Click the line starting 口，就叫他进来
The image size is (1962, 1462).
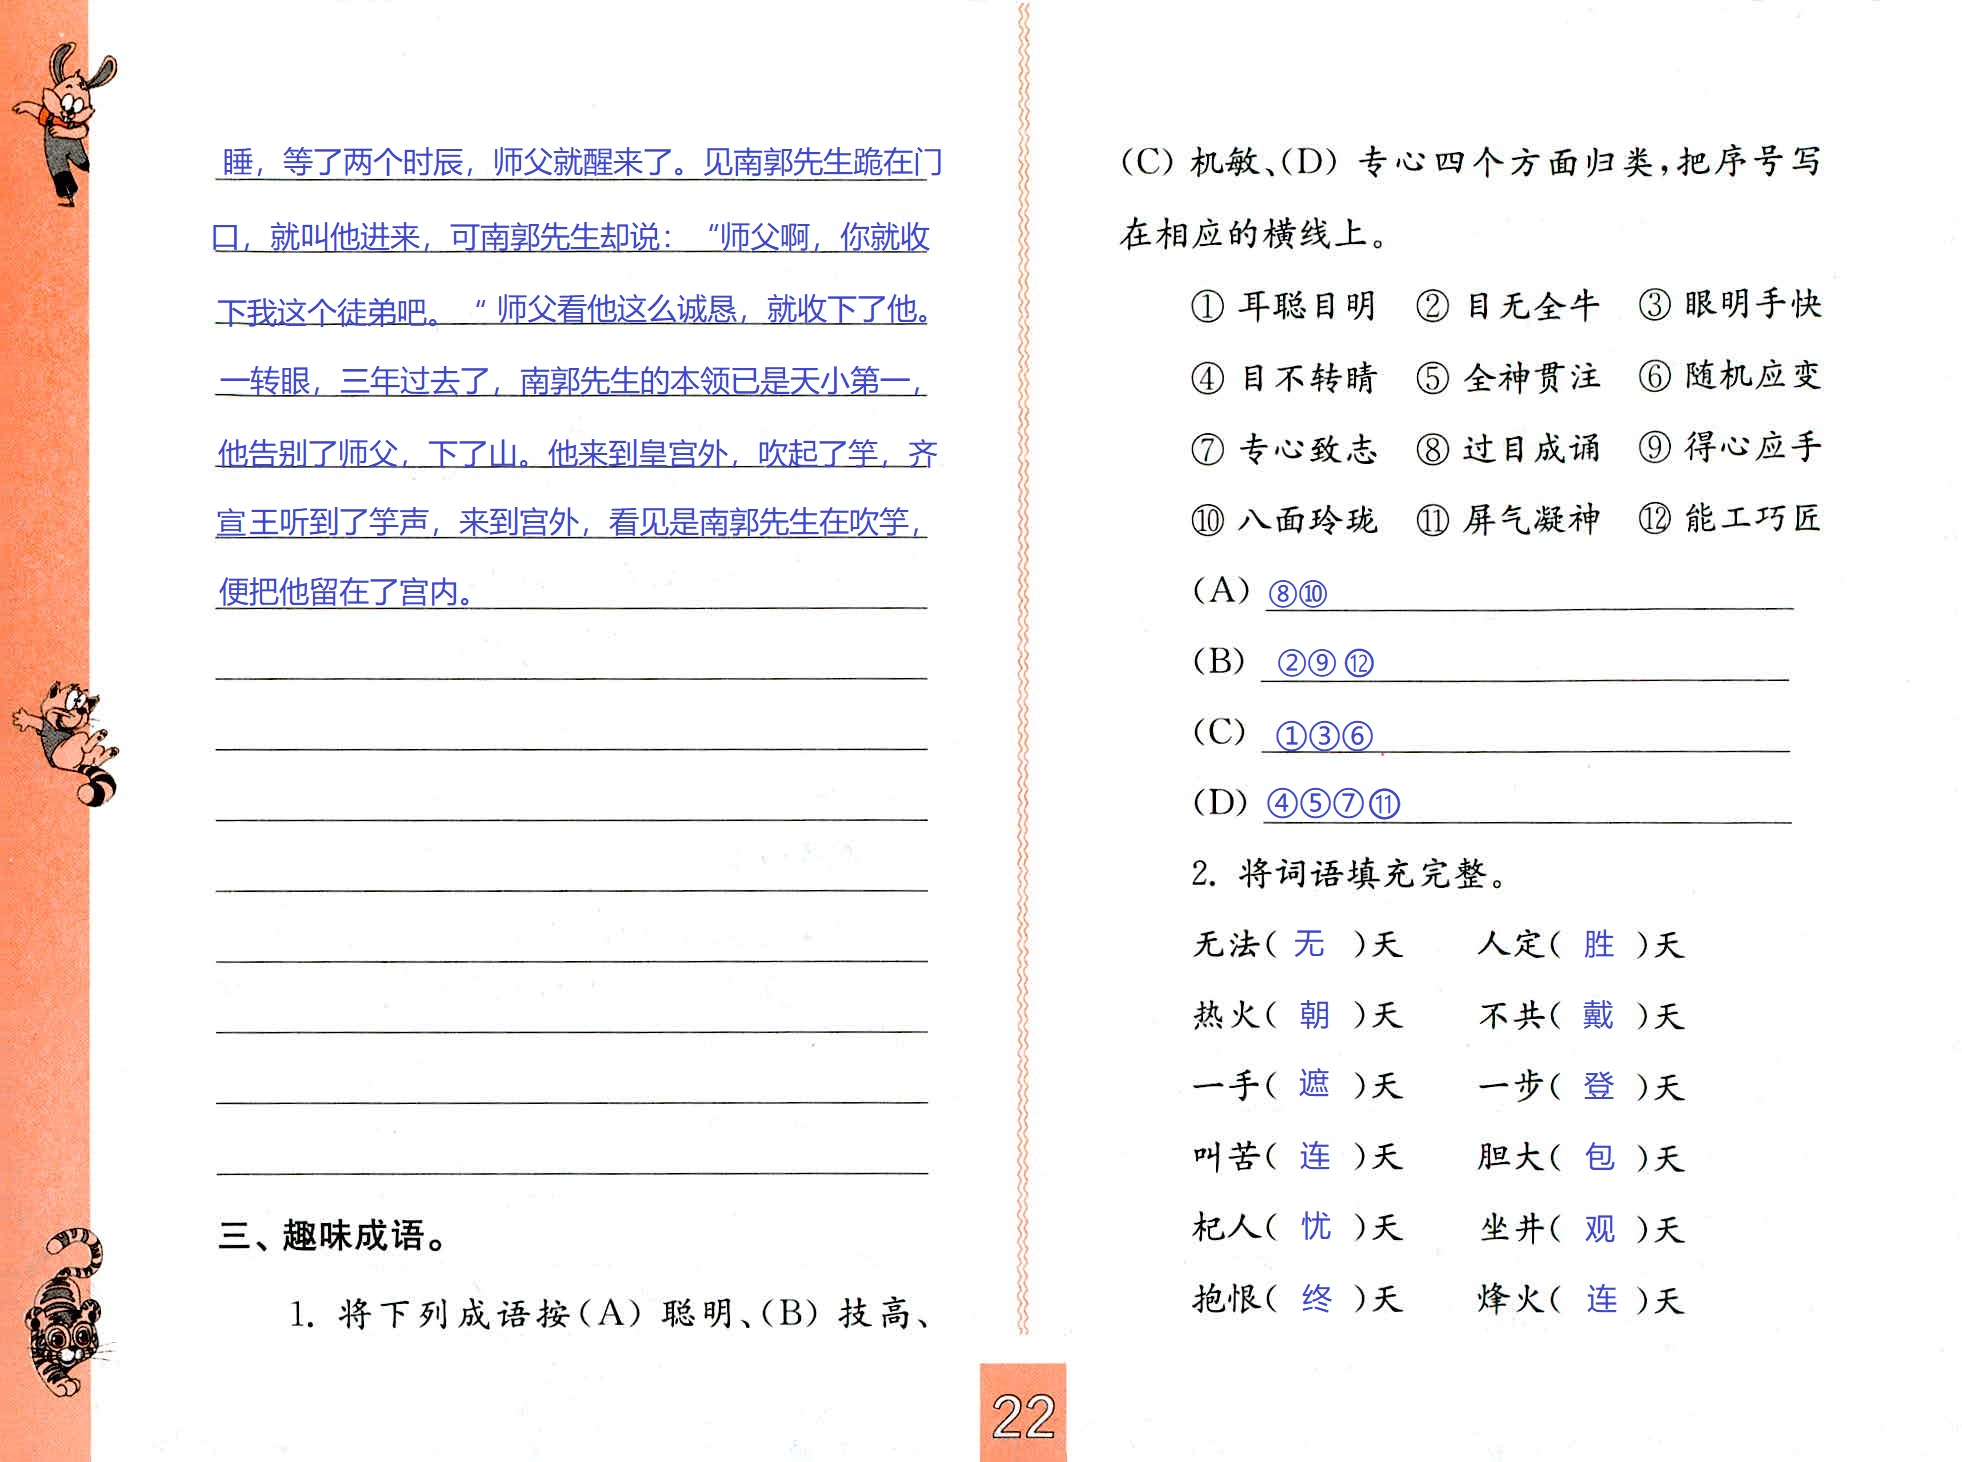pos(571,237)
